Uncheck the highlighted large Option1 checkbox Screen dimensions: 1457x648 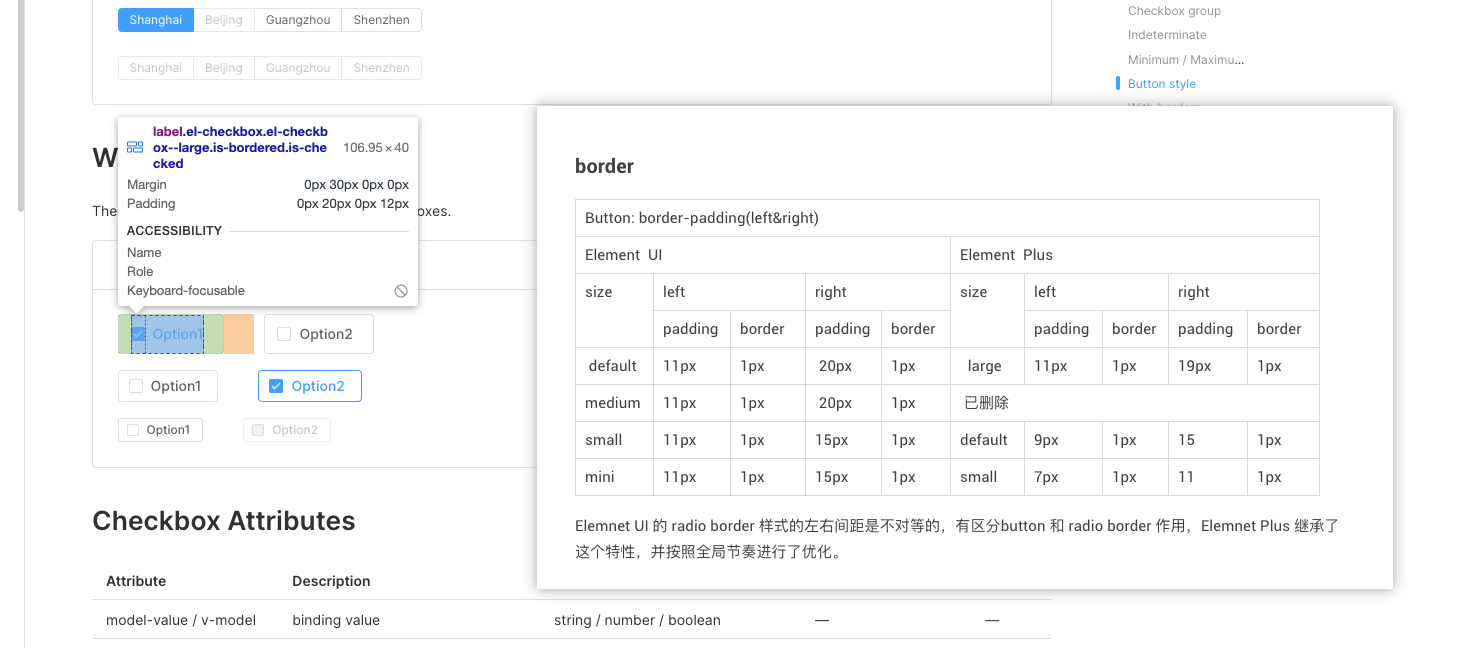139,334
